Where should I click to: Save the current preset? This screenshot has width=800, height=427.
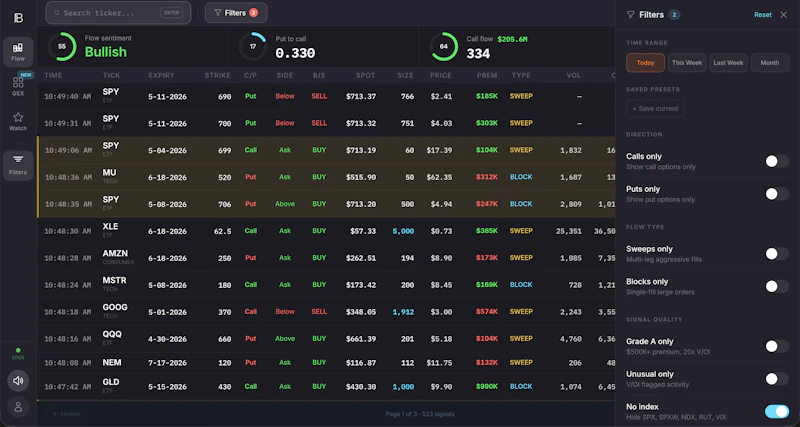click(655, 109)
